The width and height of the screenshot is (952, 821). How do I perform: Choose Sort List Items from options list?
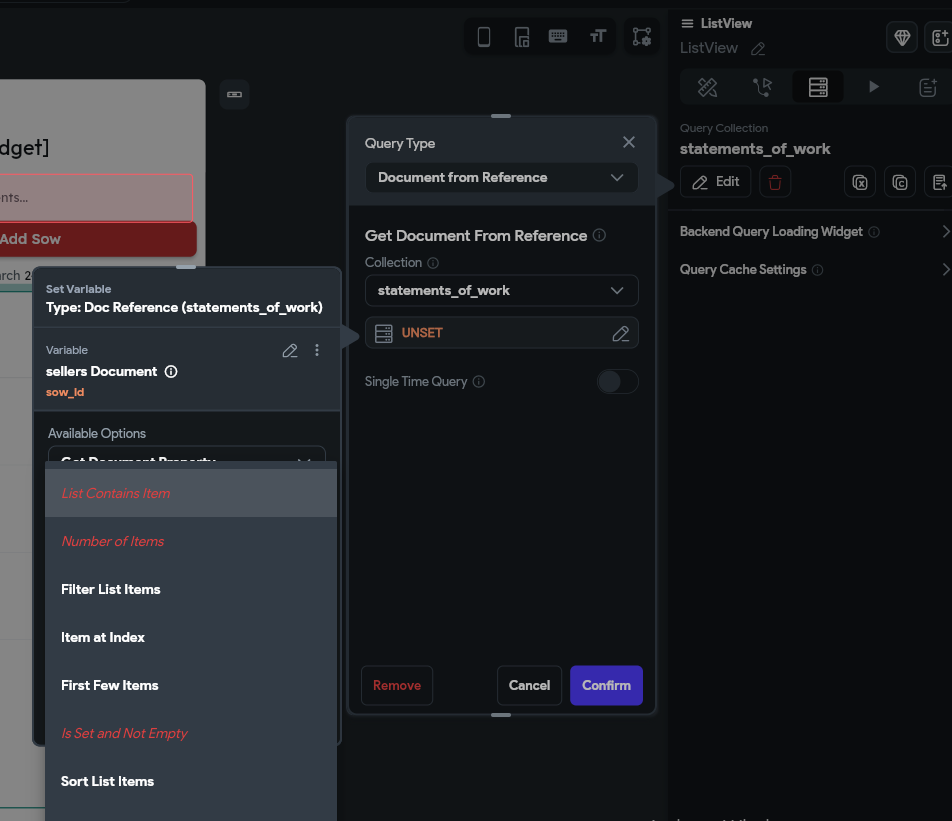pyautogui.click(x=108, y=782)
